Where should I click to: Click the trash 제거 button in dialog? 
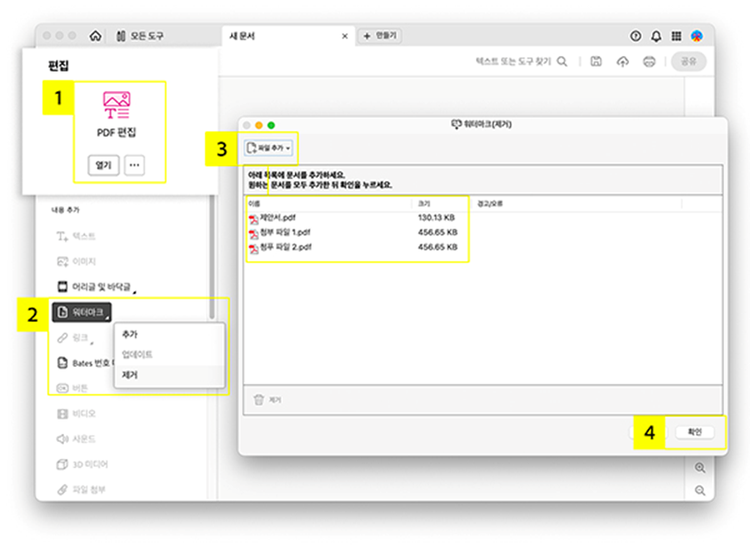pyautogui.click(x=267, y=400)
